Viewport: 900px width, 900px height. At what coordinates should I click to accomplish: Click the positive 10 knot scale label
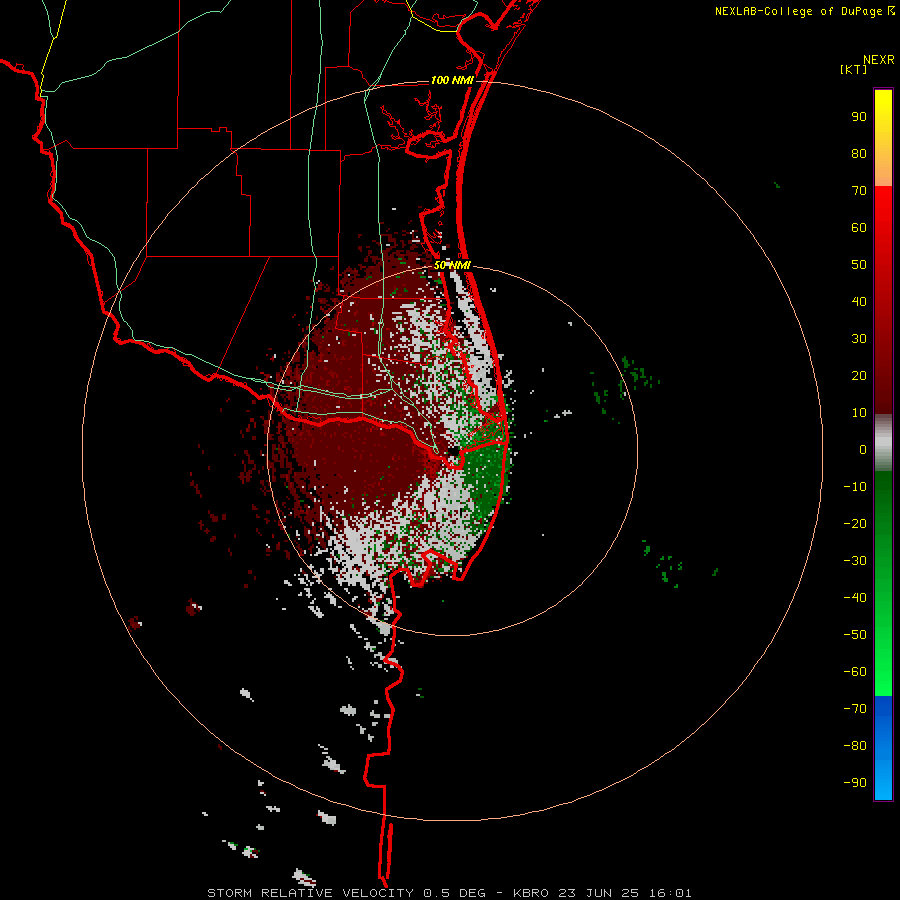tap(859, 413)
